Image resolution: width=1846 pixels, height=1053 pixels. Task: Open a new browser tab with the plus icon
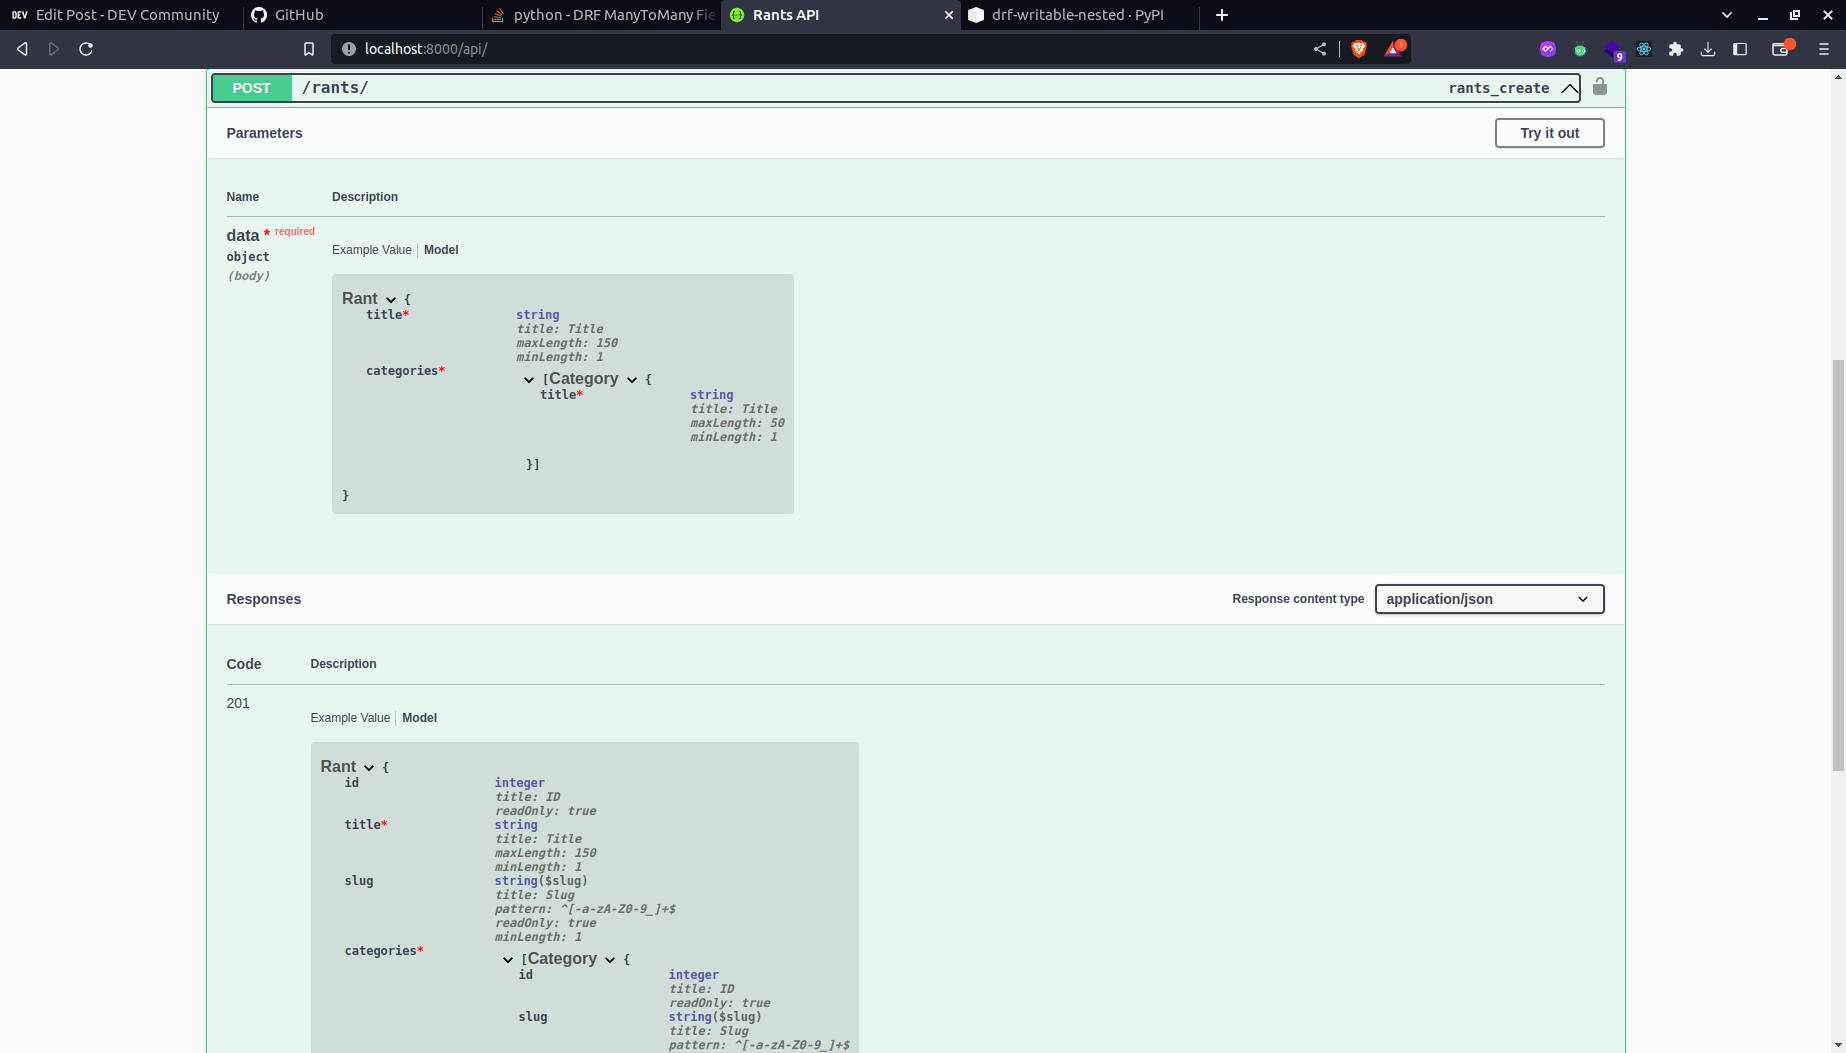pyautogui.click(x=1222, y=15)
